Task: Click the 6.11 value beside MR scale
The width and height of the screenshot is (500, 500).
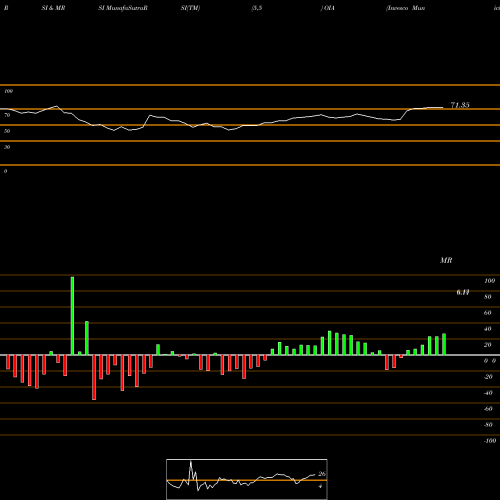Action: coord(463,292)
